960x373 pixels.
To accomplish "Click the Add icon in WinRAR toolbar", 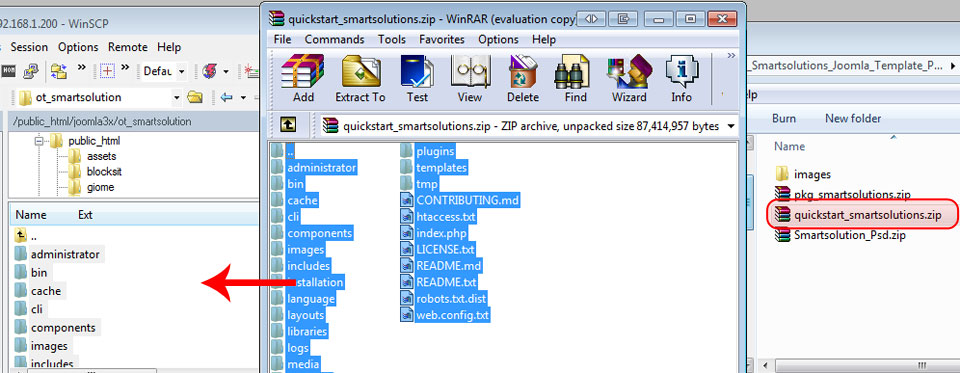I will tap(302, 78).
